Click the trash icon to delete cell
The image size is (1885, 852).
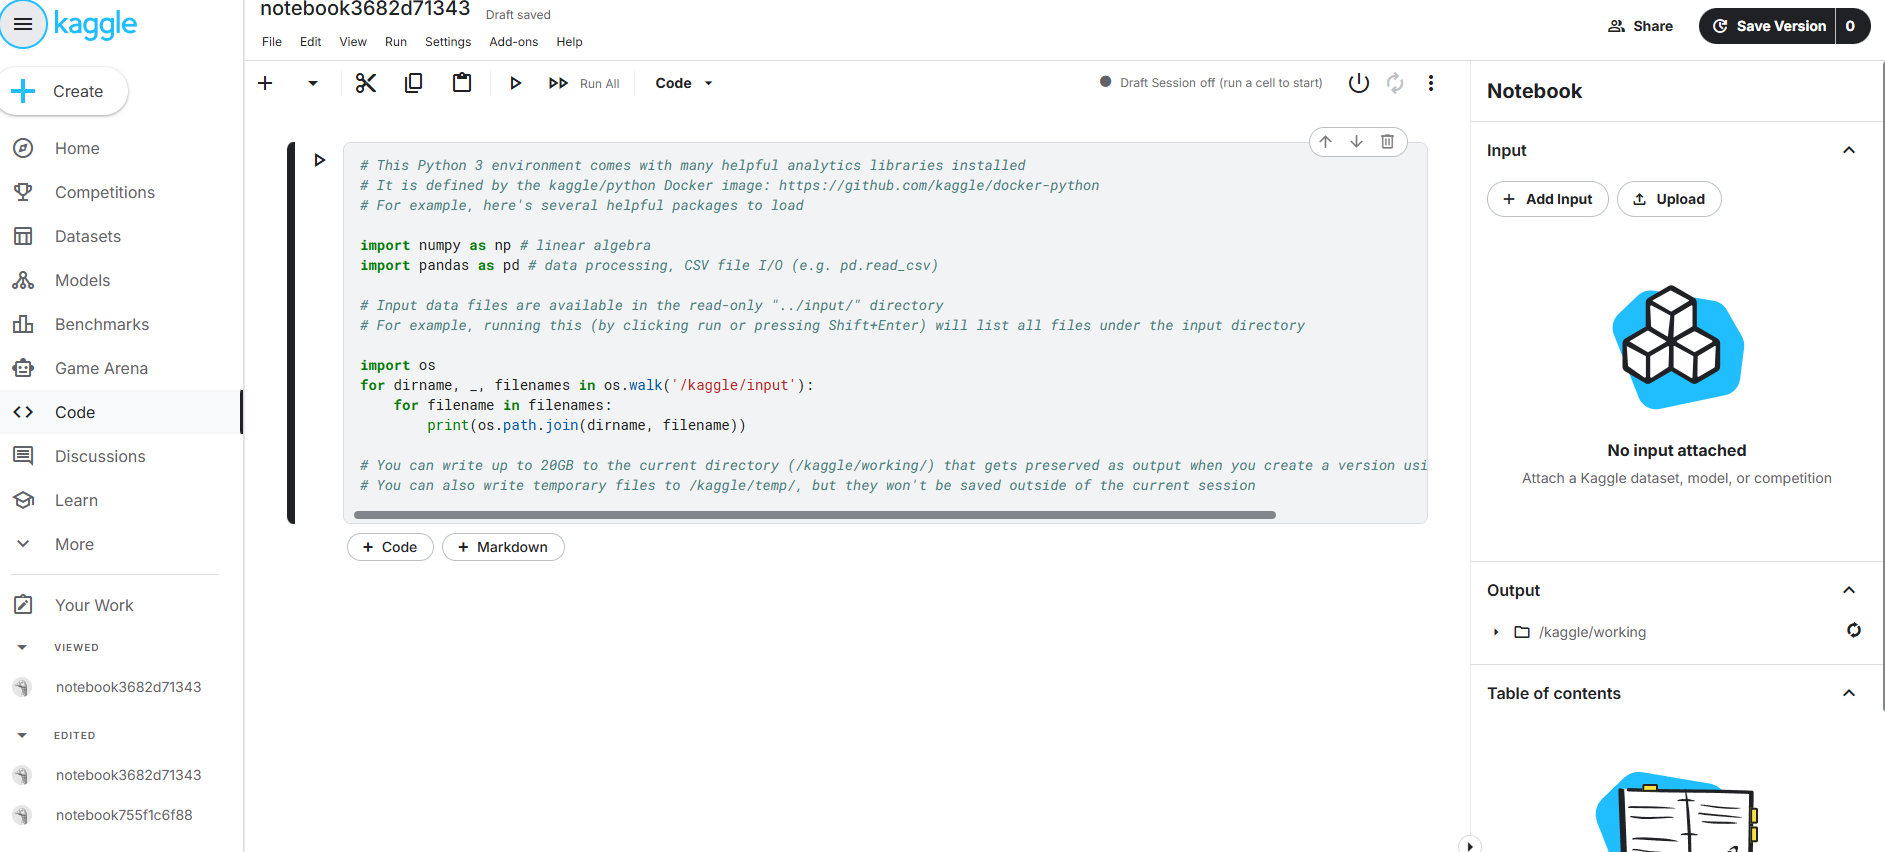[x=1387, y=142]
